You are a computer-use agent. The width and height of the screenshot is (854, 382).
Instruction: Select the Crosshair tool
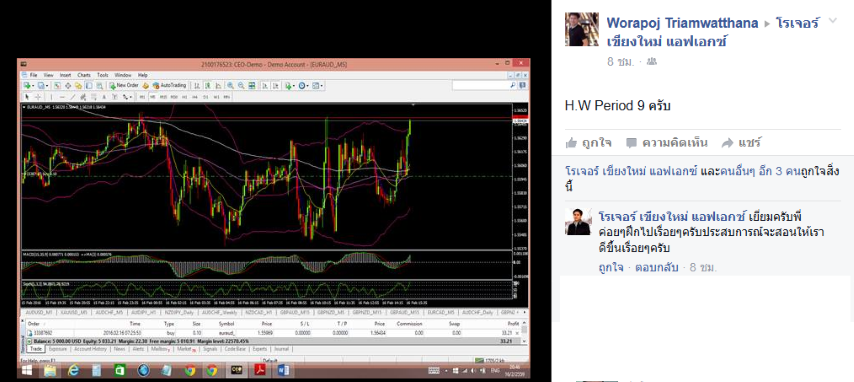(38, 97)
